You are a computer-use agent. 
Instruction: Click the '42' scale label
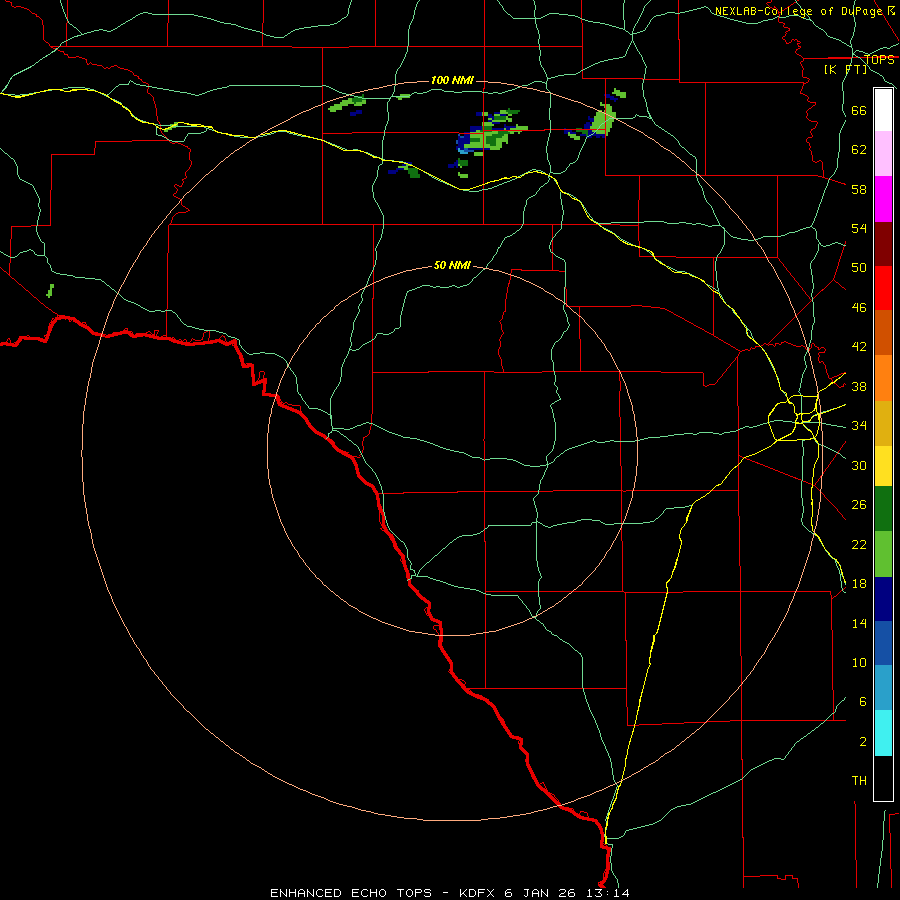[859, 347]
